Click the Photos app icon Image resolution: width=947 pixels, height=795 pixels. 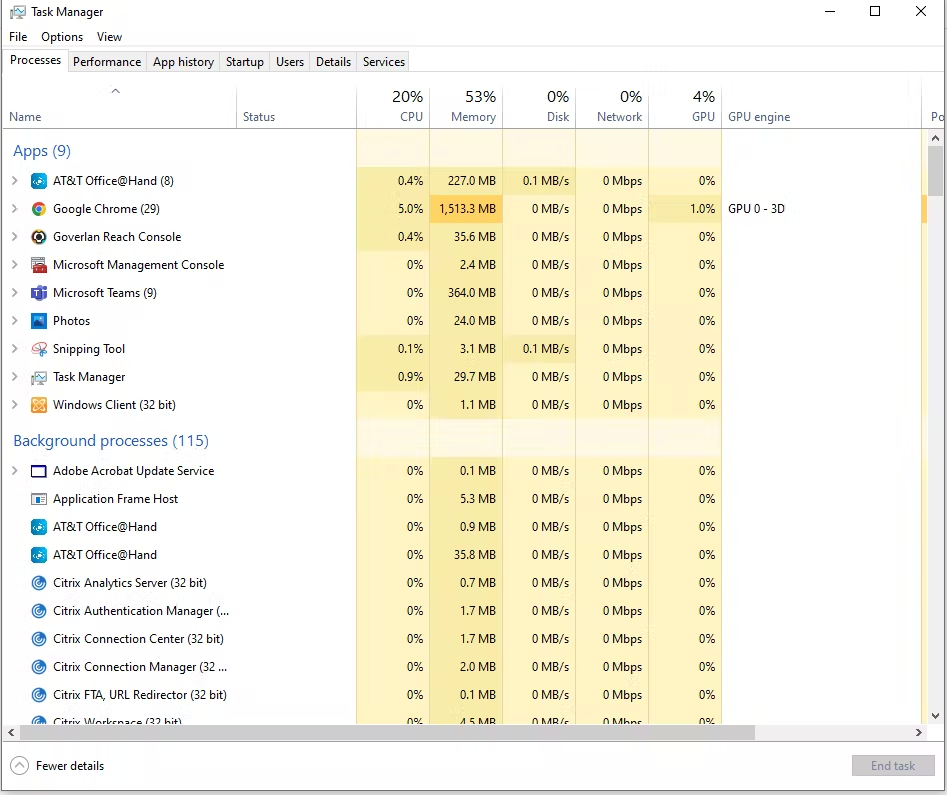click(39, 321)
